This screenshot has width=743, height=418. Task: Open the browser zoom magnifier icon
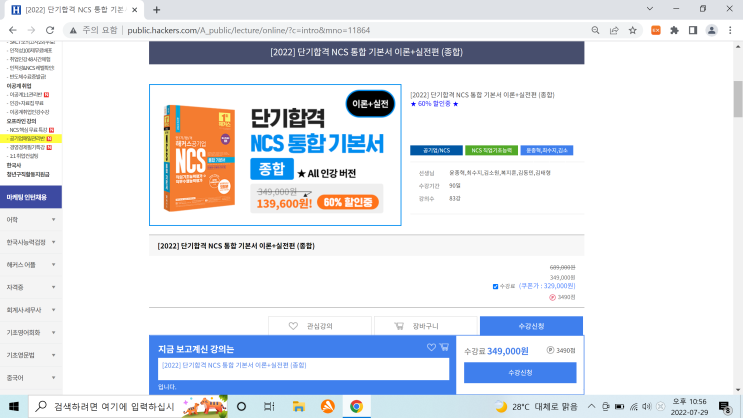click(x=595, y=30)
